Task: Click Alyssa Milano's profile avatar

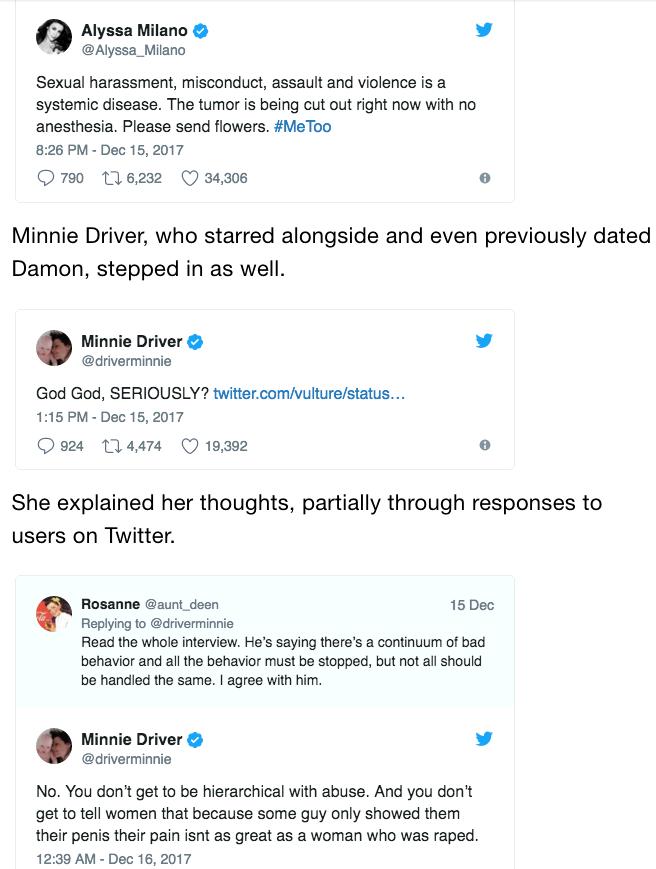Action: [x=54, y=37]
